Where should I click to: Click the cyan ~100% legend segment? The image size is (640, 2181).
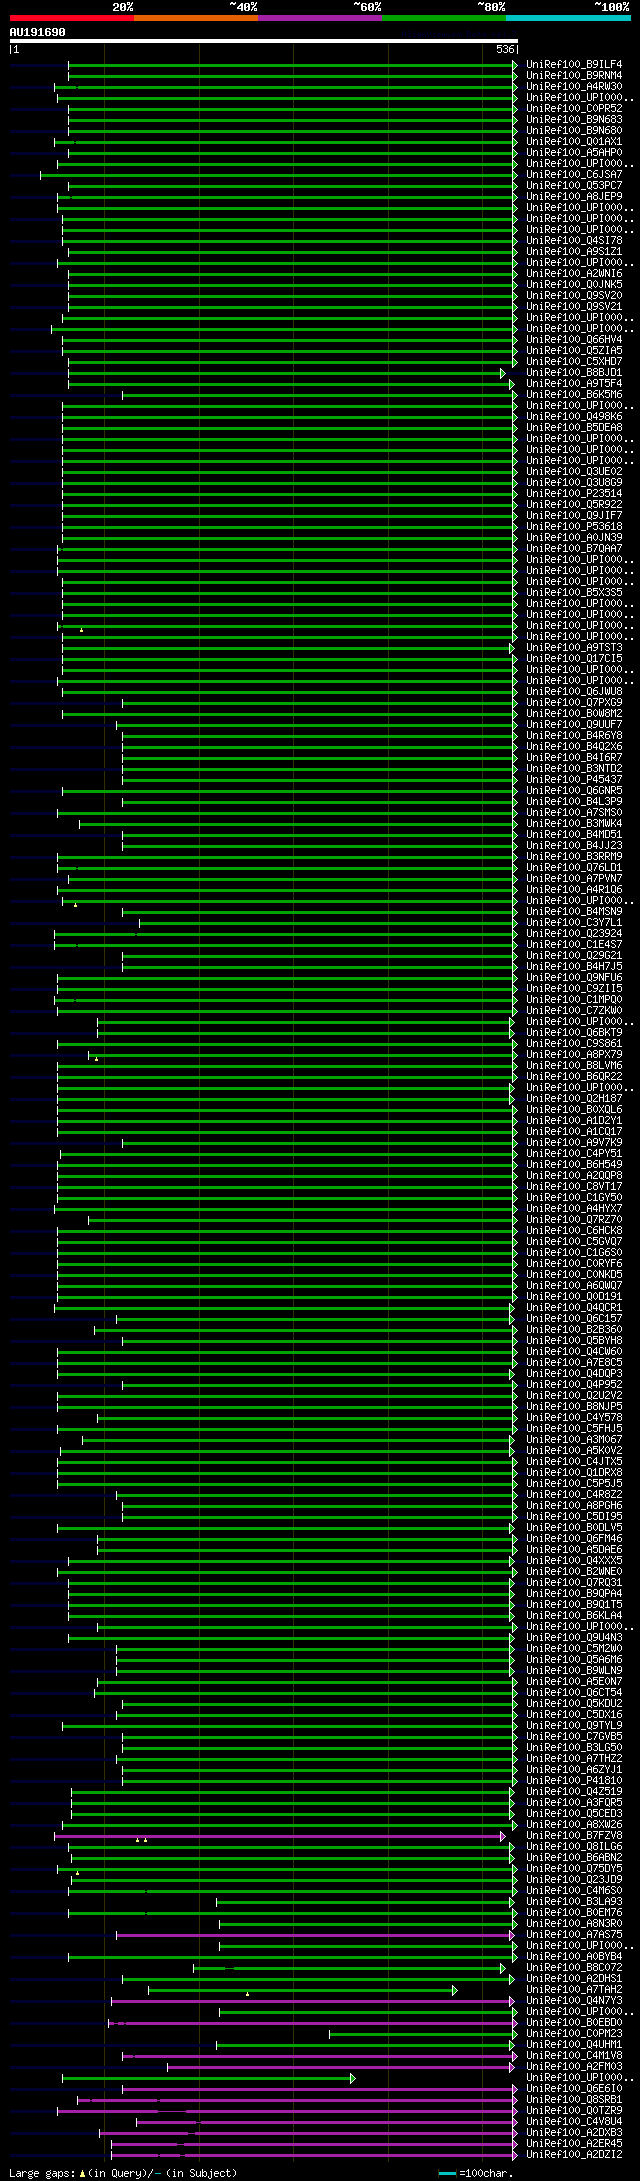click(x=568, y=18)
